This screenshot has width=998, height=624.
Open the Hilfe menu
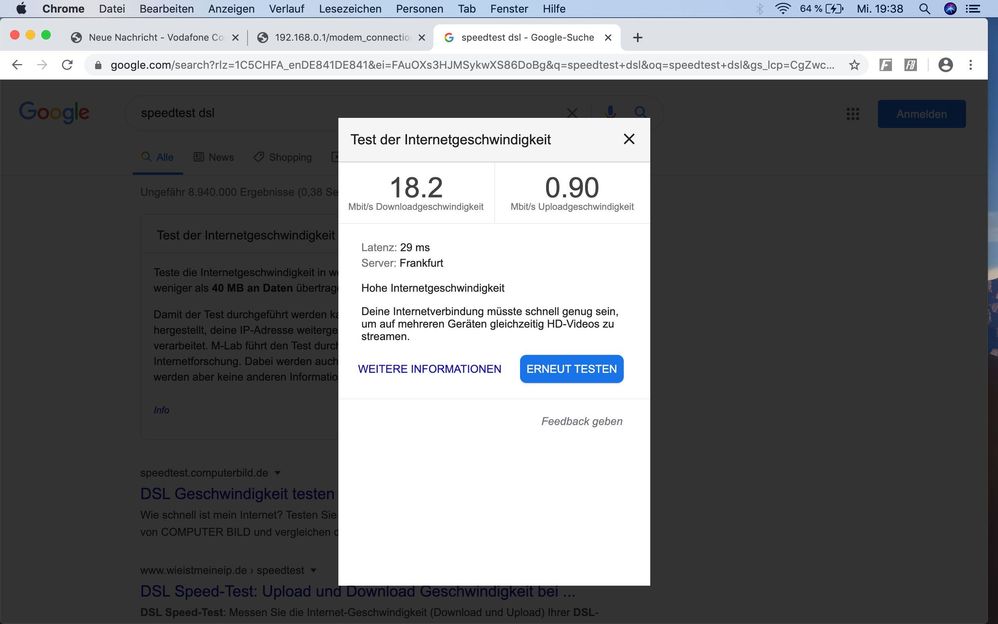pyautogui.click(x=554, y=9)
